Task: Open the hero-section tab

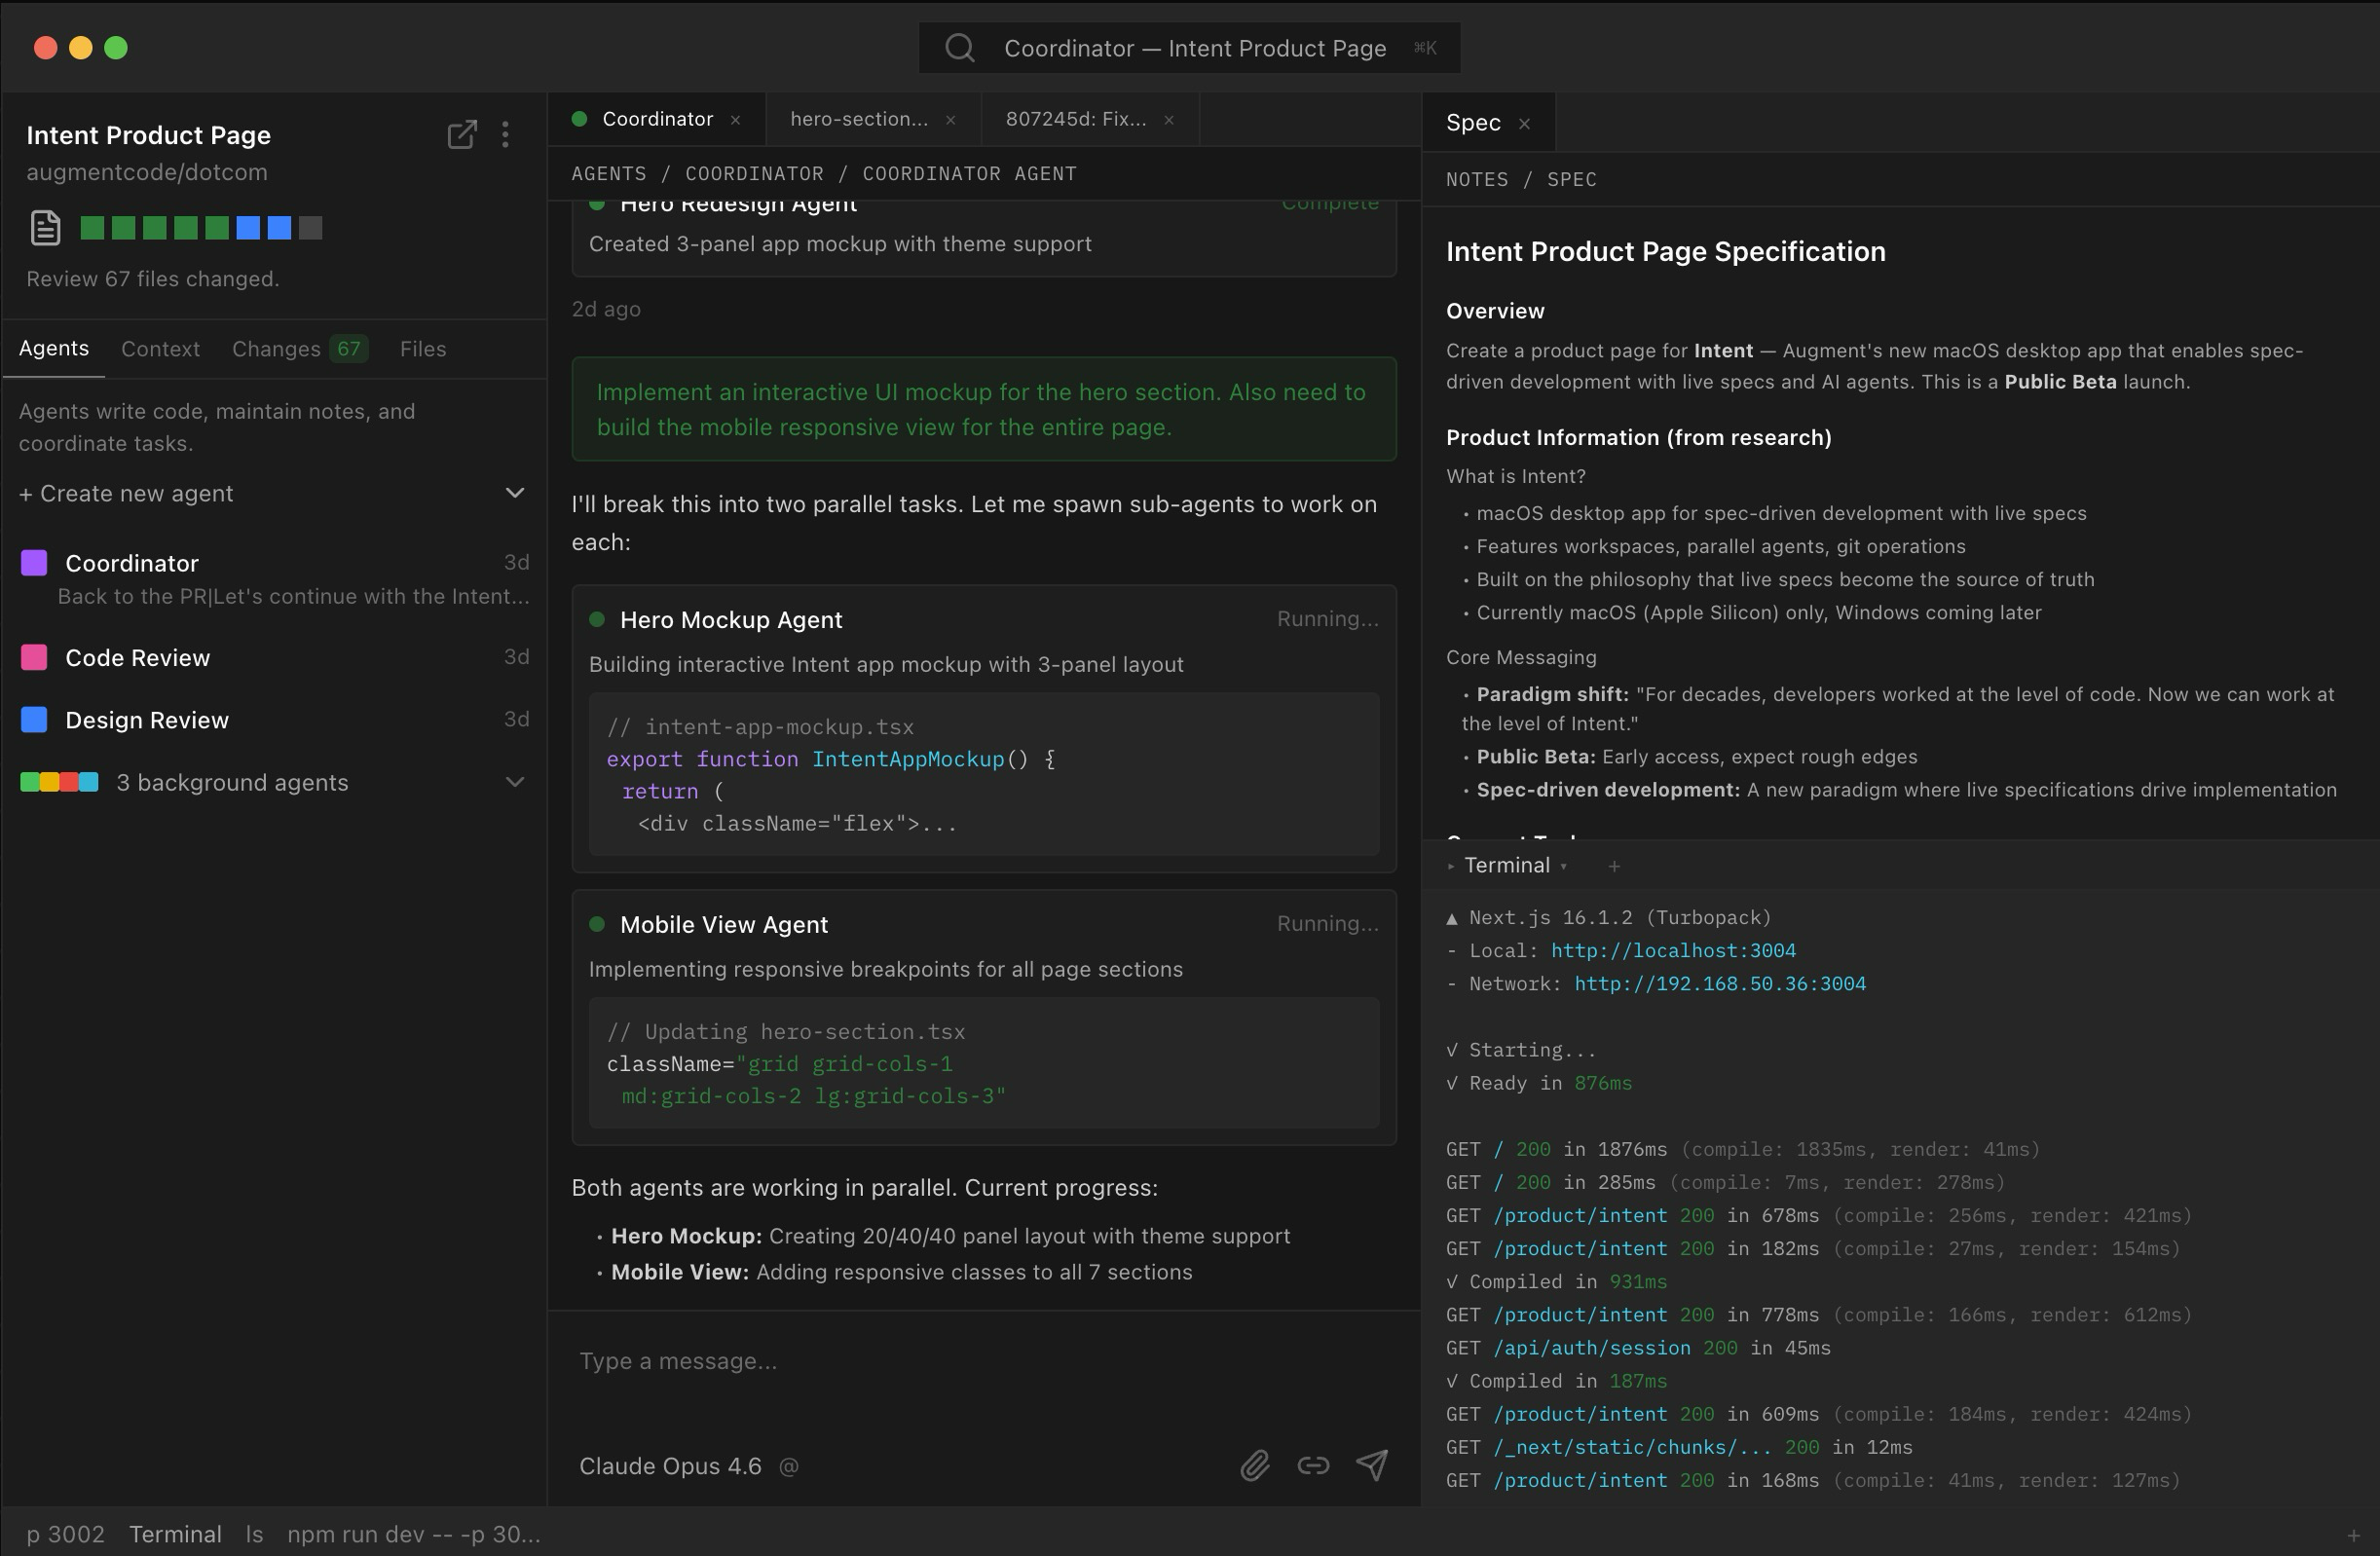Action: click(x=859, y=119)
